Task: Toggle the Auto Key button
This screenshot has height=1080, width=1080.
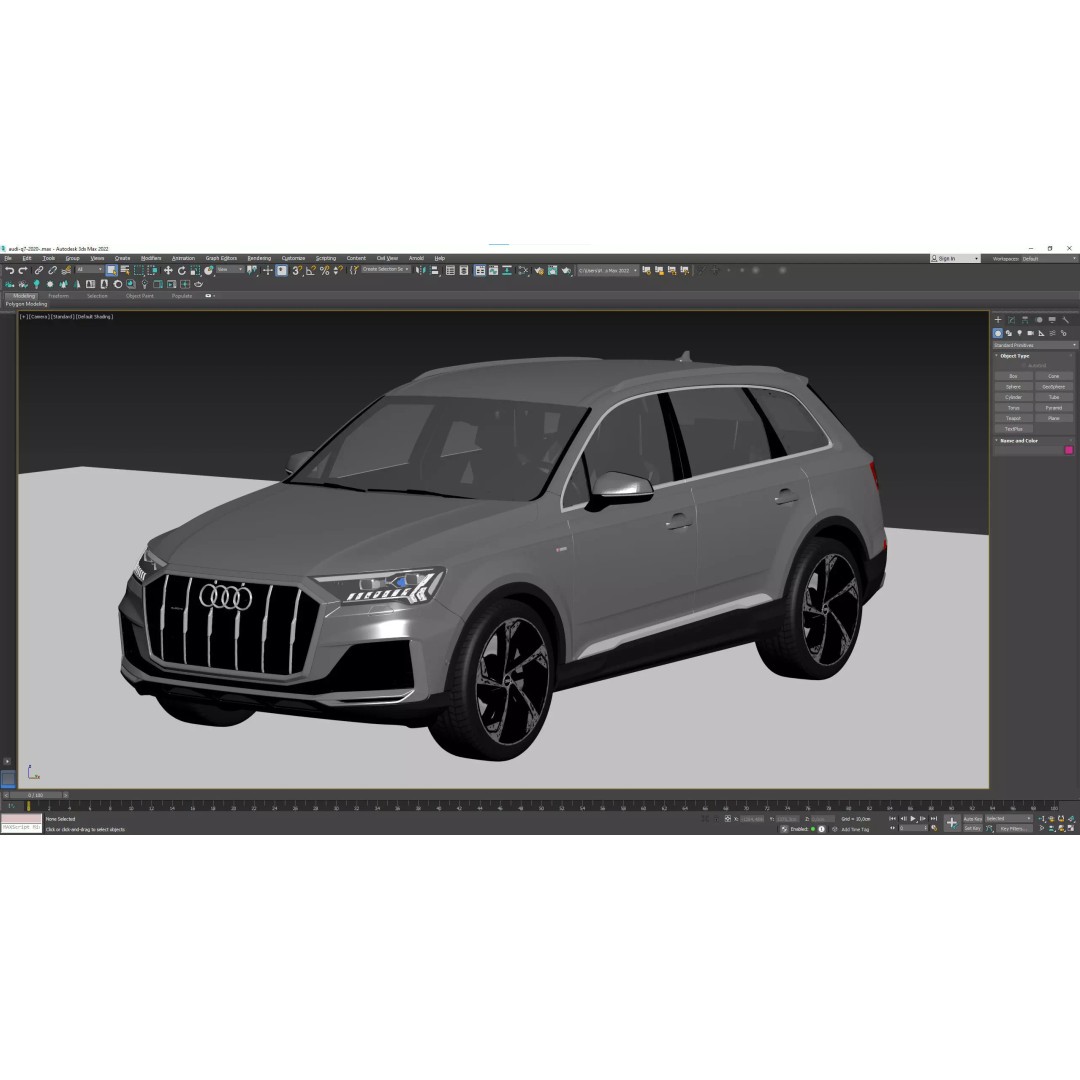Action: (x=973, y=819)
